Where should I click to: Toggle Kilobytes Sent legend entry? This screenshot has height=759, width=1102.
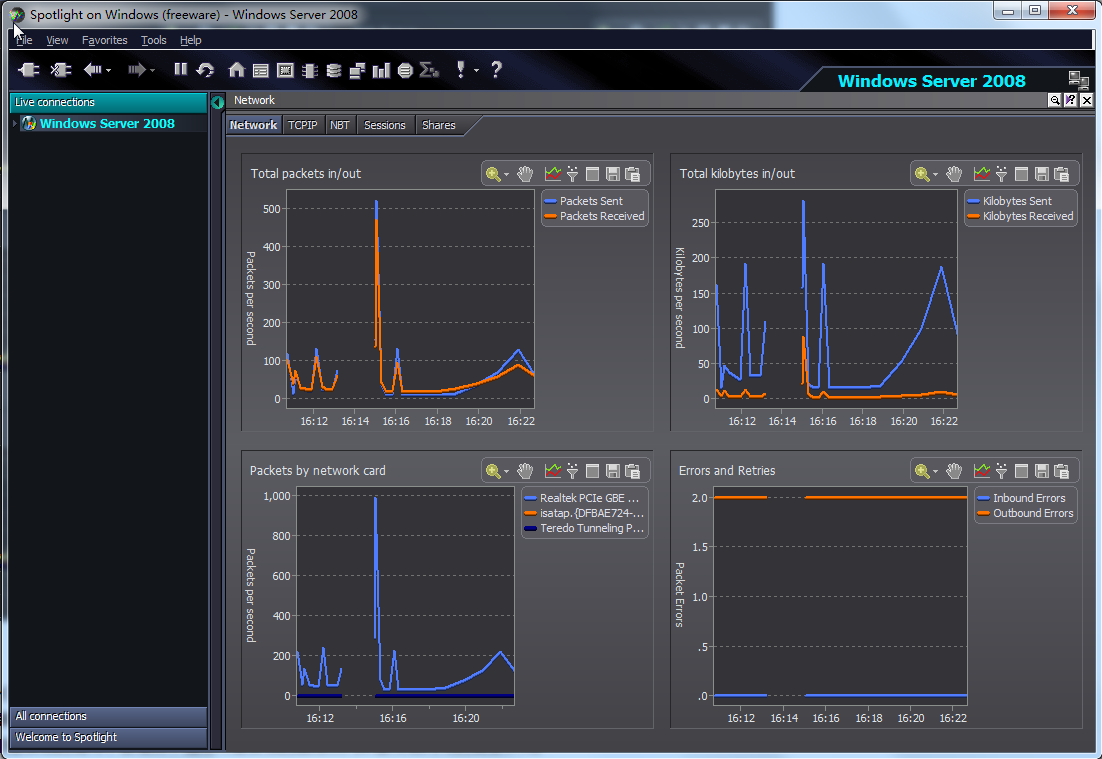1010,201
